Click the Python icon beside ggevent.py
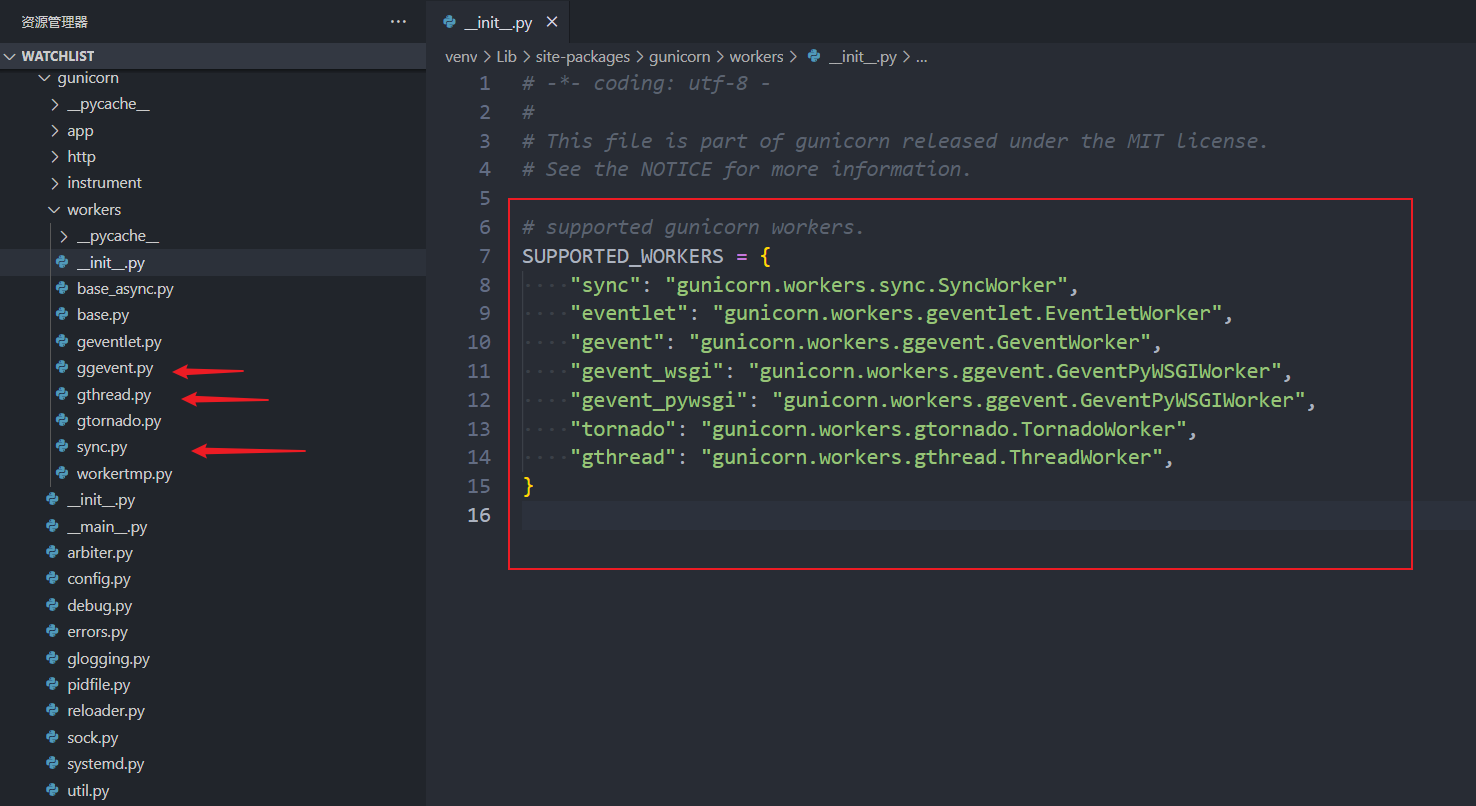The image size is (1476, 806). (x=62, y=368)
